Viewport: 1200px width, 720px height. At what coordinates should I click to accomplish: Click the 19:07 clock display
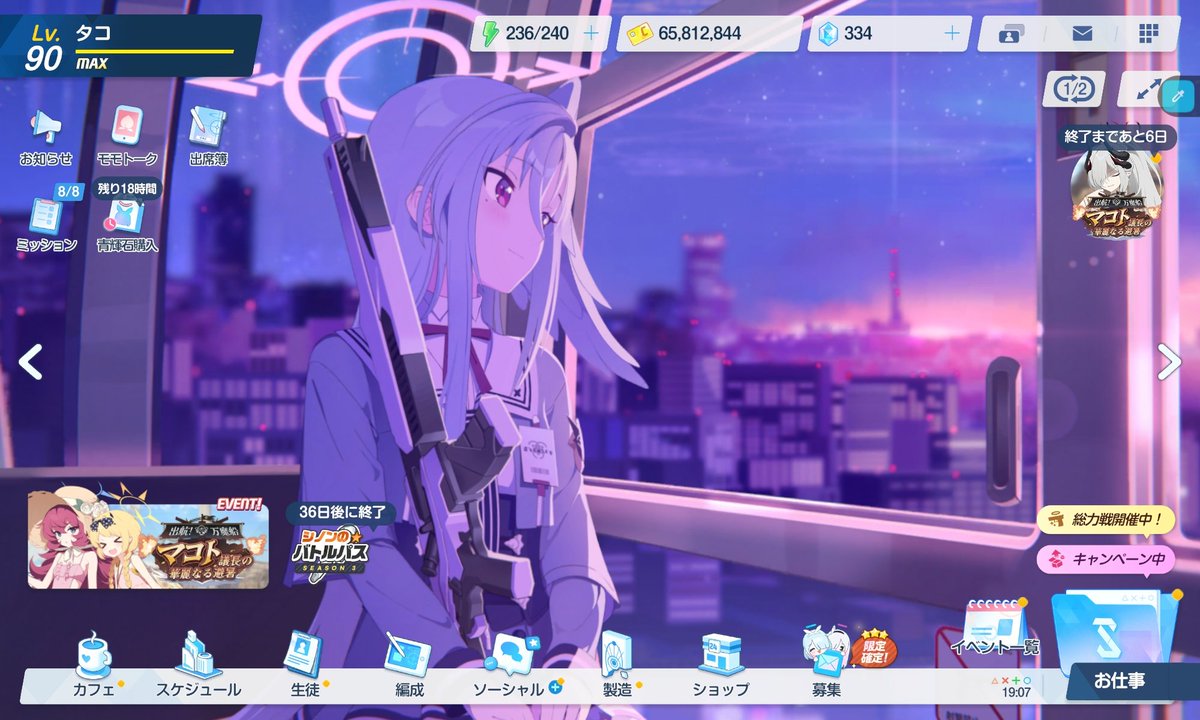[1018, 692]
